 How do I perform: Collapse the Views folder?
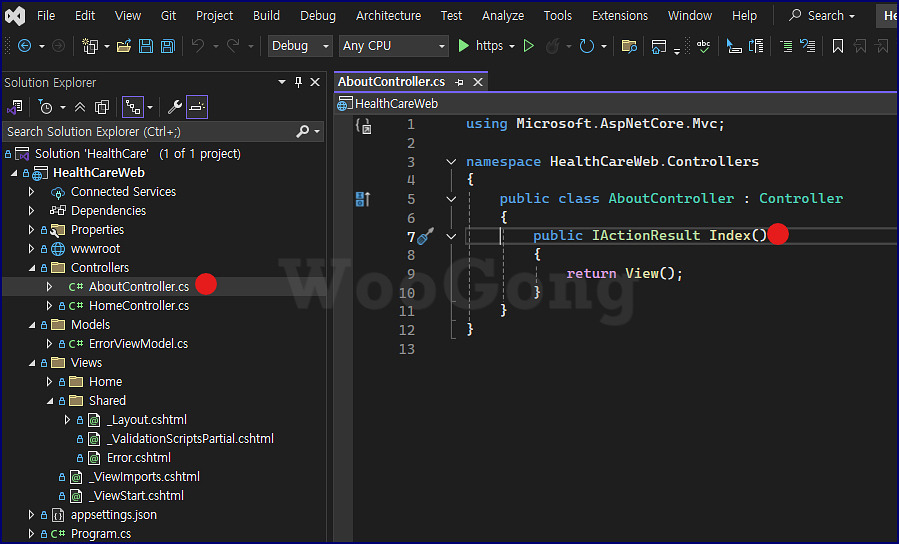32,363
